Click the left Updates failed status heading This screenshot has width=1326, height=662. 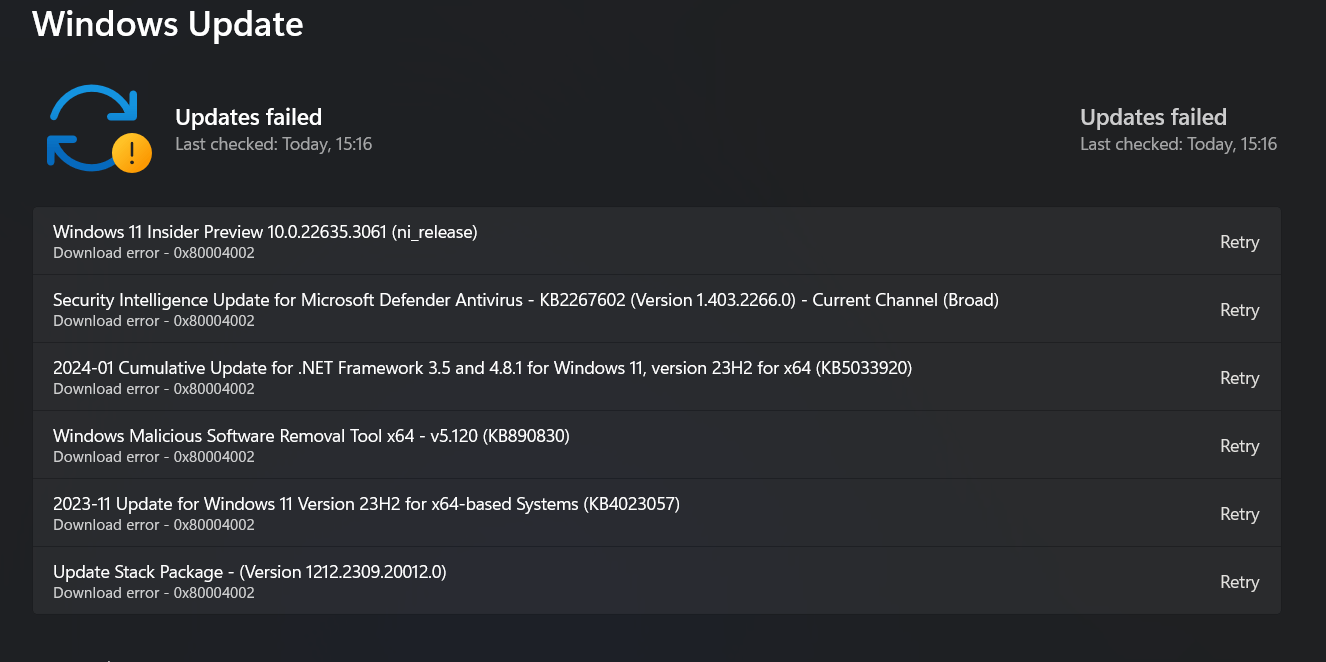tap(248, 117)
